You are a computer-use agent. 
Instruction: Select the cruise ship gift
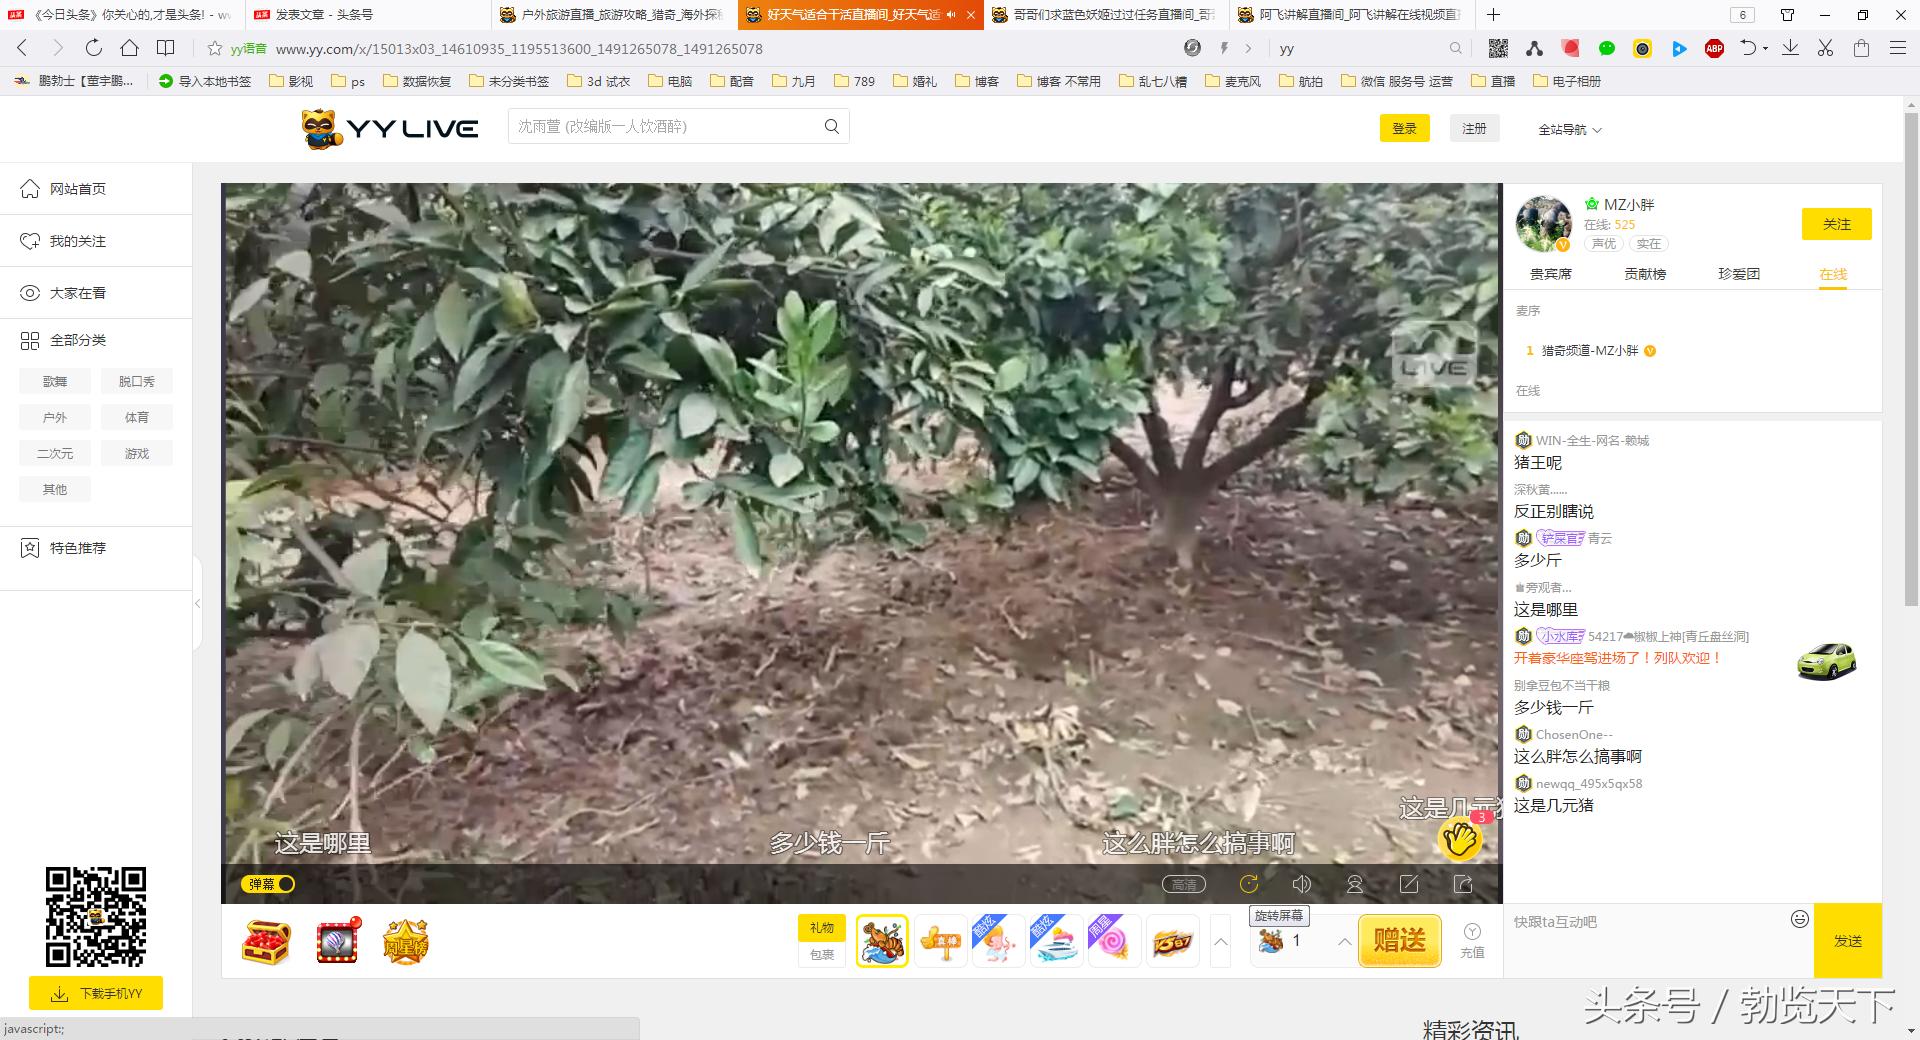[x=1056, y=941]
